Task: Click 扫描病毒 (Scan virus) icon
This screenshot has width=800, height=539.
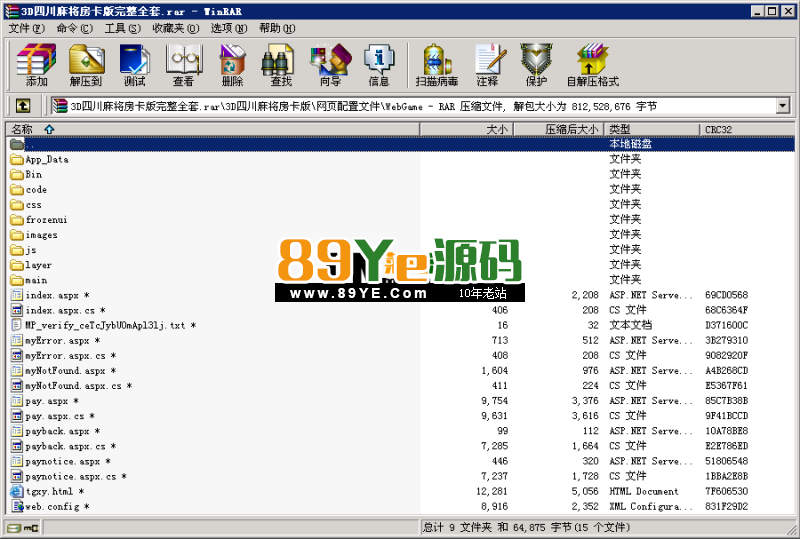Action: point(437,65)
